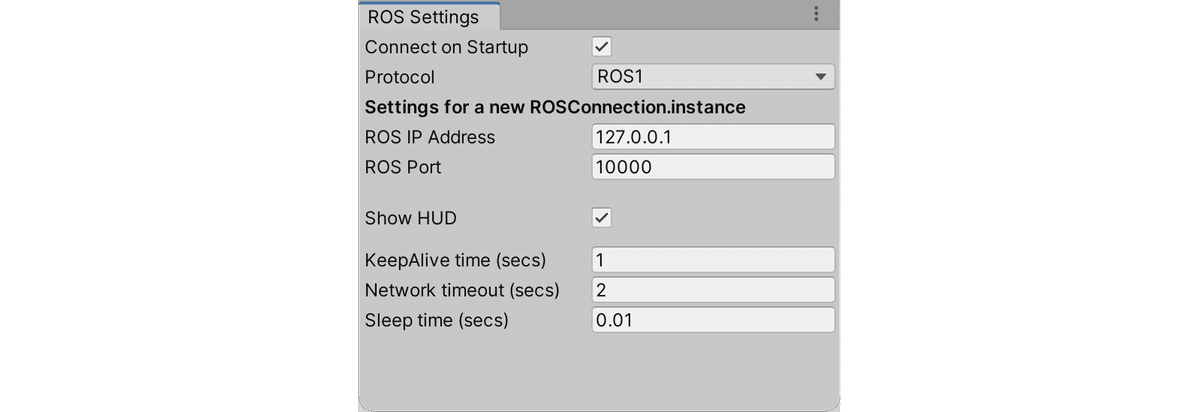This screenshot has width=1200, height=412.
Task: Click the ROS Port field with 10000
Action: tap(713, 167)
